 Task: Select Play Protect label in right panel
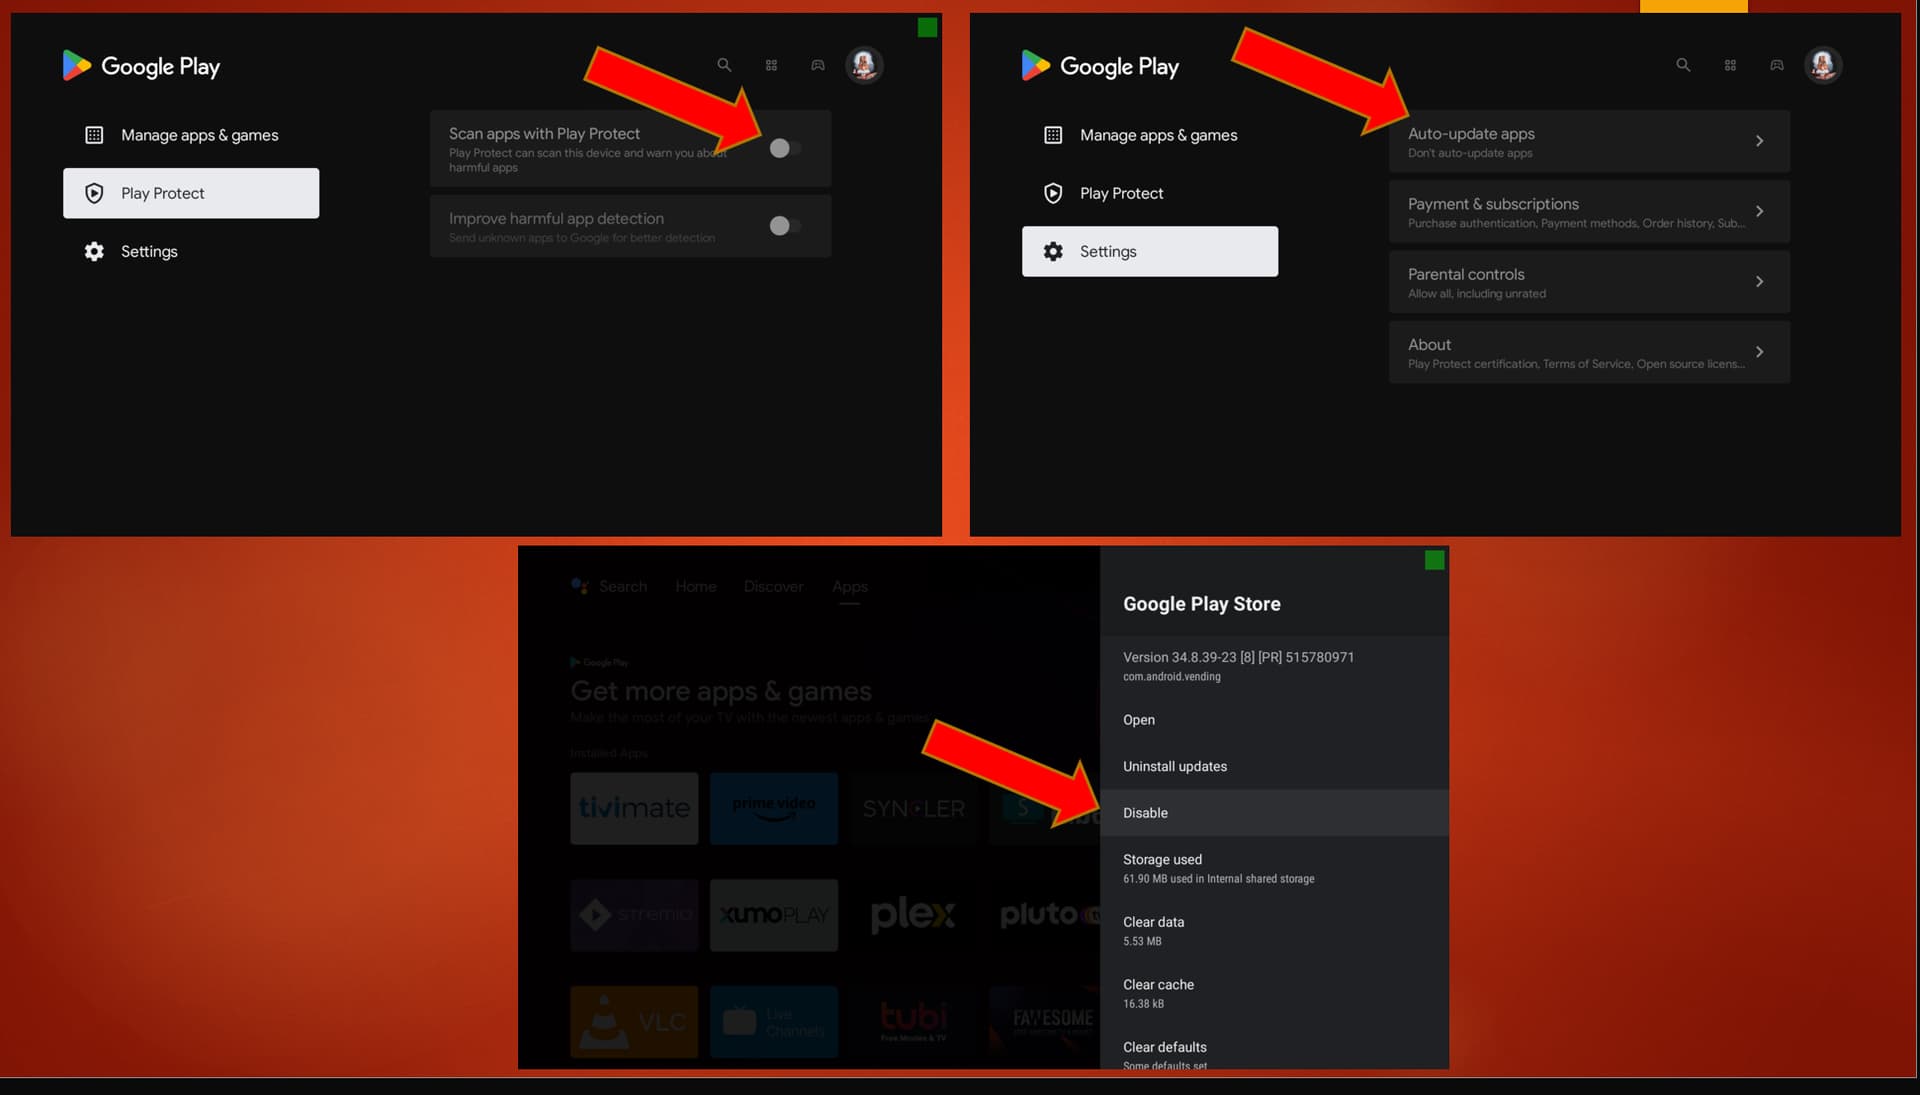click(x=1121, y=193)
